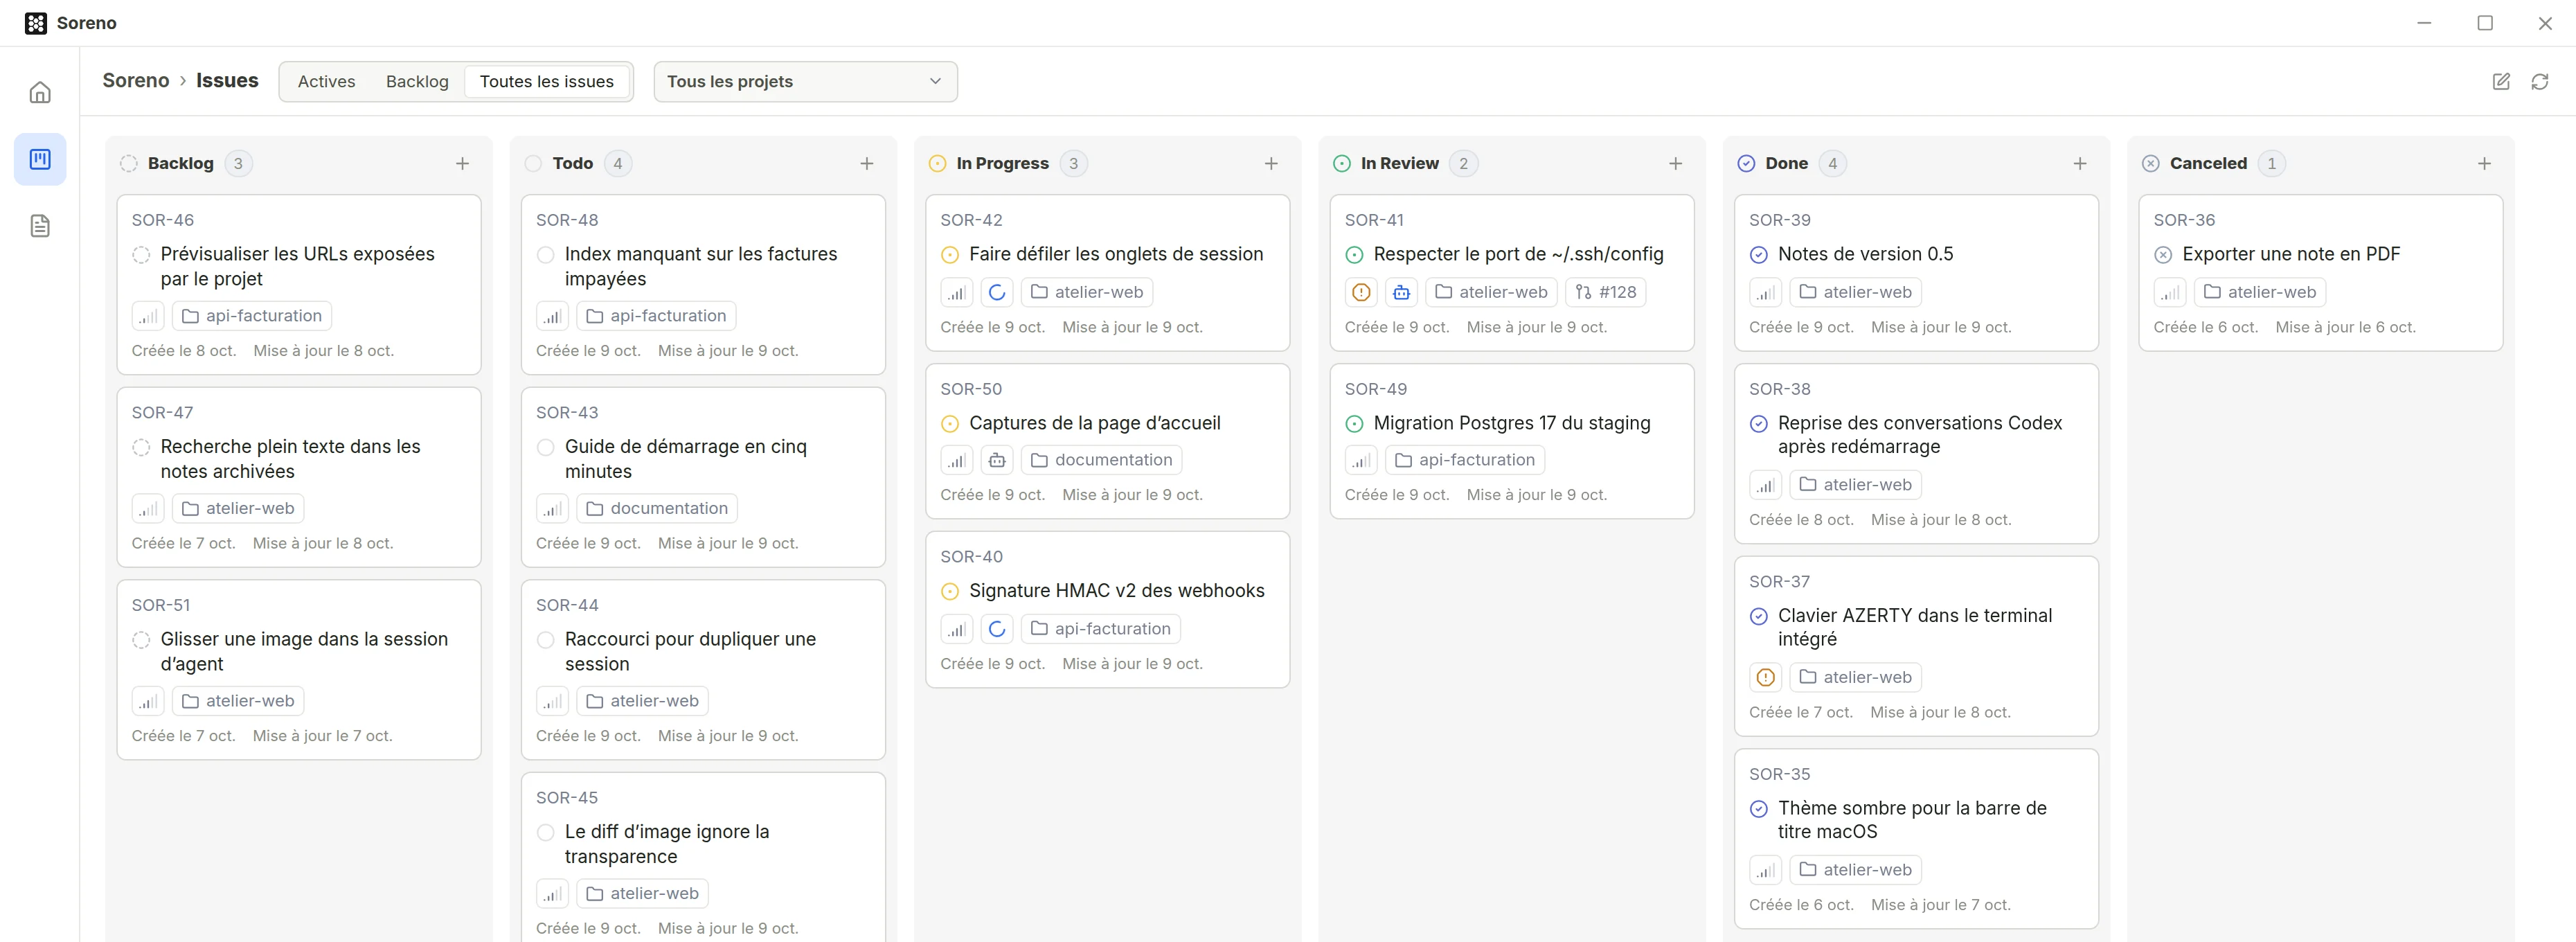
Task: Toggle status circle of SOR-43
Action: [x=546, y=447]
